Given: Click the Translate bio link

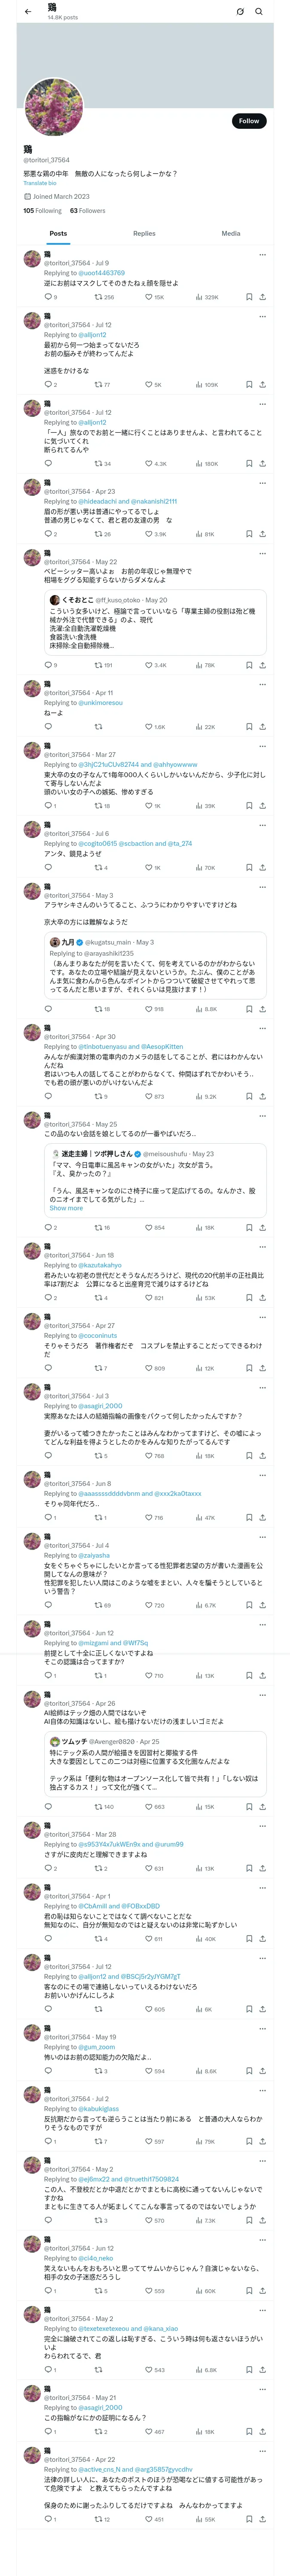Looking at the screenshot, I should click(x=40, y=183).
